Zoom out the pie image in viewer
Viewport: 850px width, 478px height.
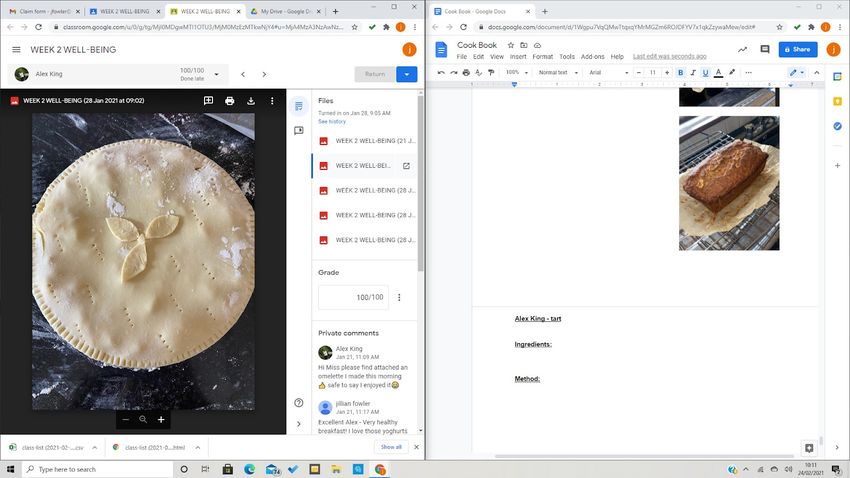tap(126, 419)
